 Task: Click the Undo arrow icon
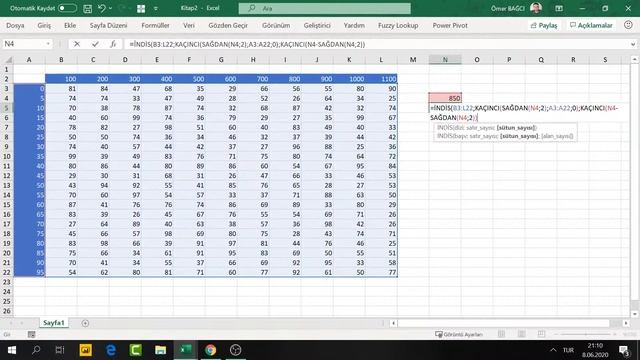pos(102,8)
